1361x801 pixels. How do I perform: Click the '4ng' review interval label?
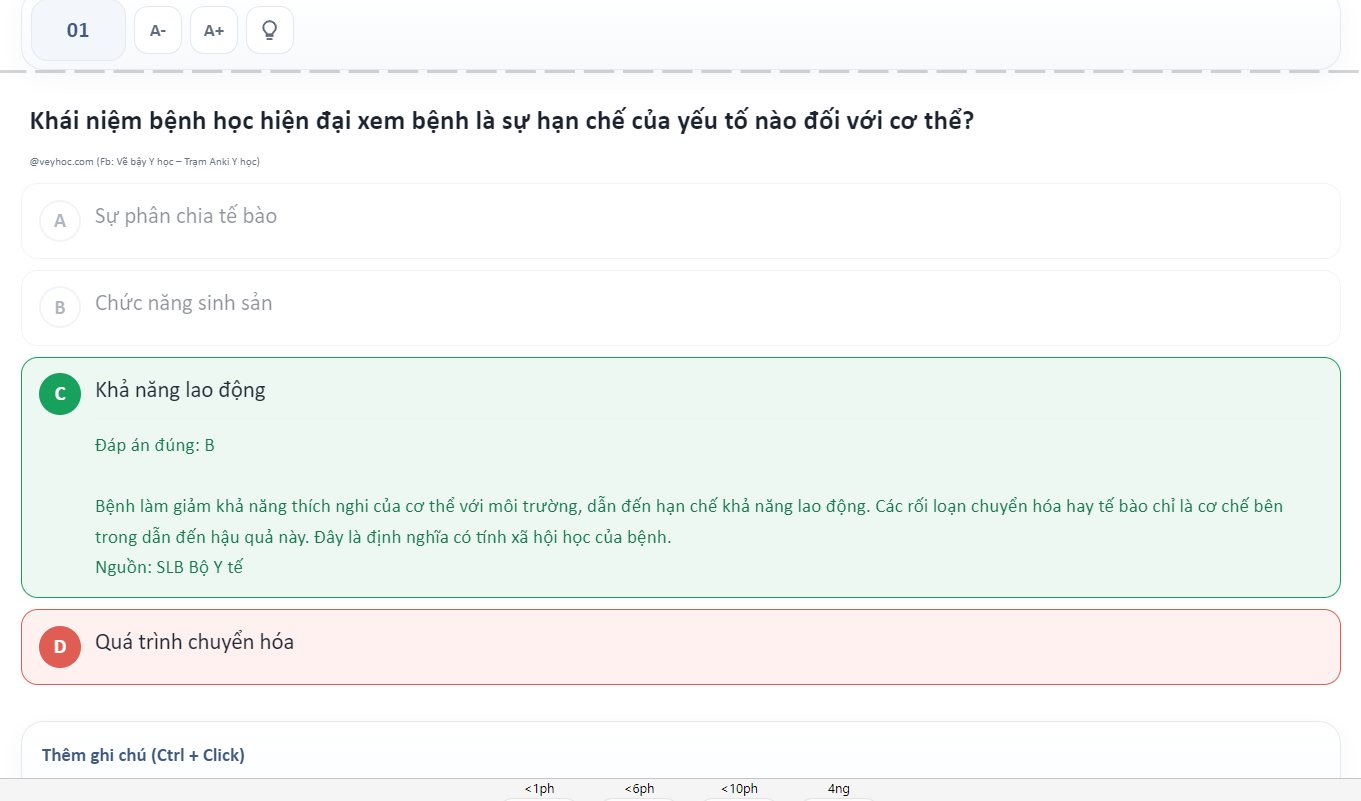[839, 789]
